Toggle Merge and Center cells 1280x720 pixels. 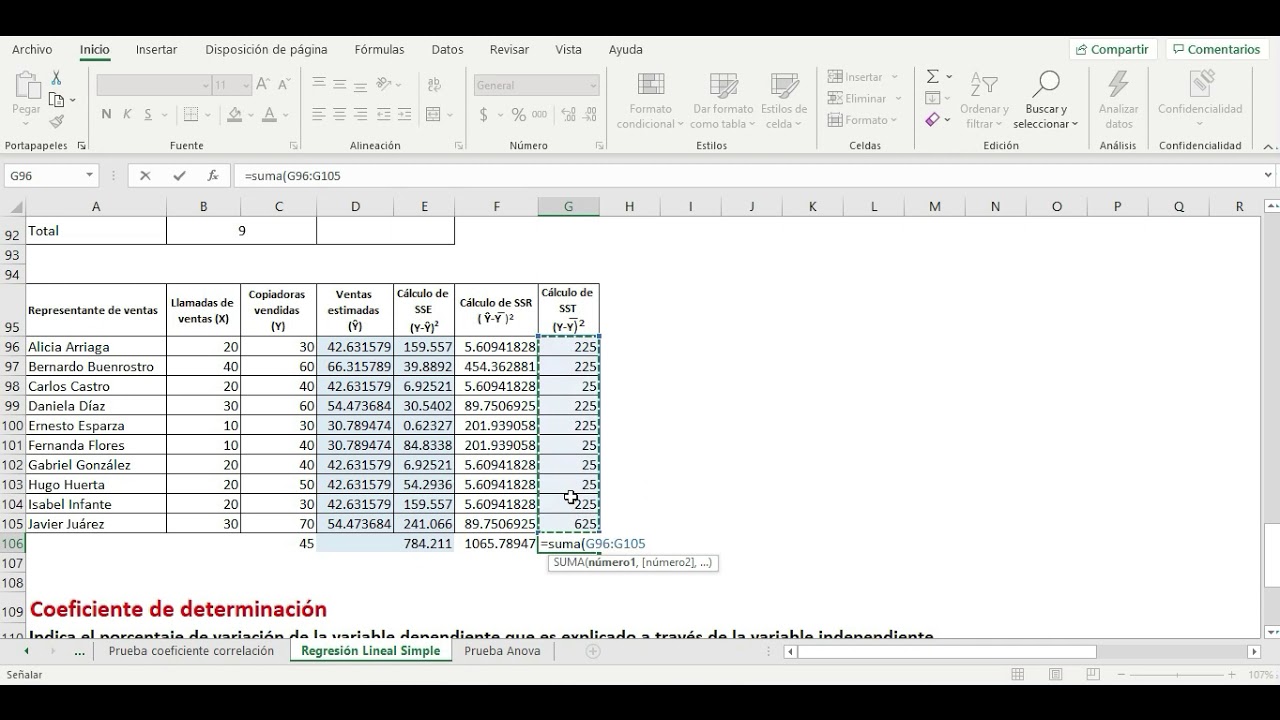433,115
